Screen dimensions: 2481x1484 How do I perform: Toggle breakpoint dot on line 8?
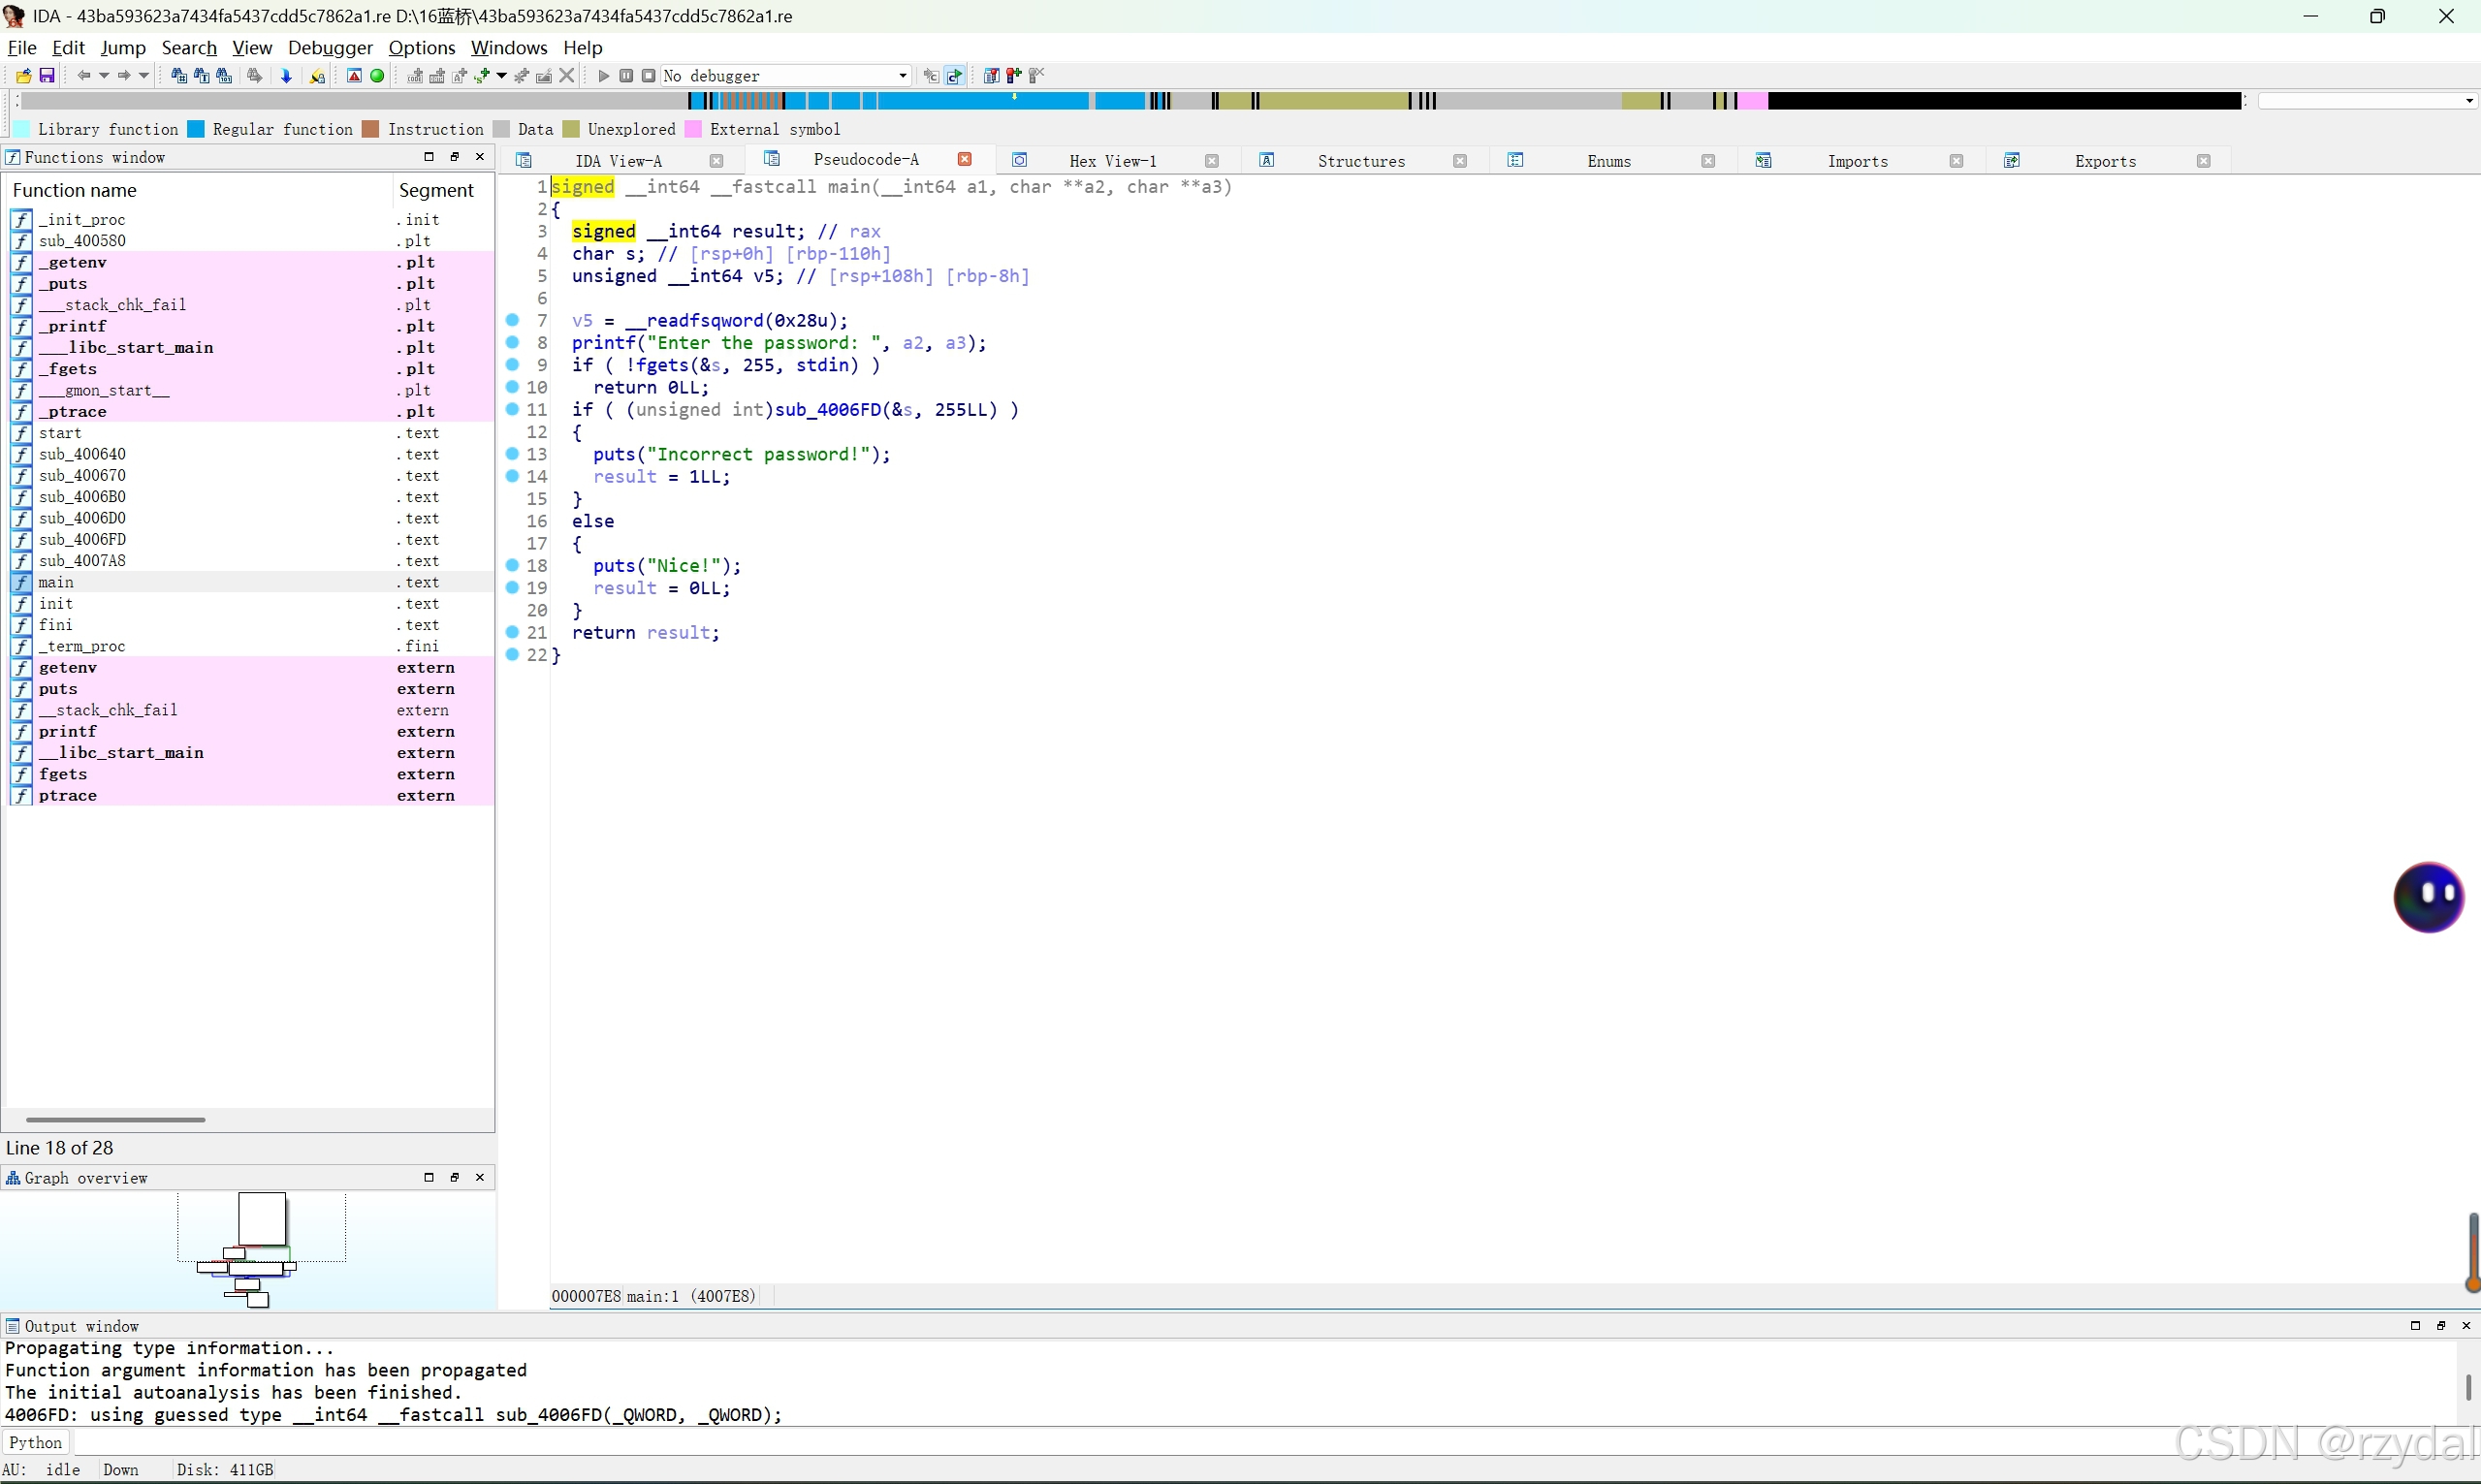click(x=512, y=343)
